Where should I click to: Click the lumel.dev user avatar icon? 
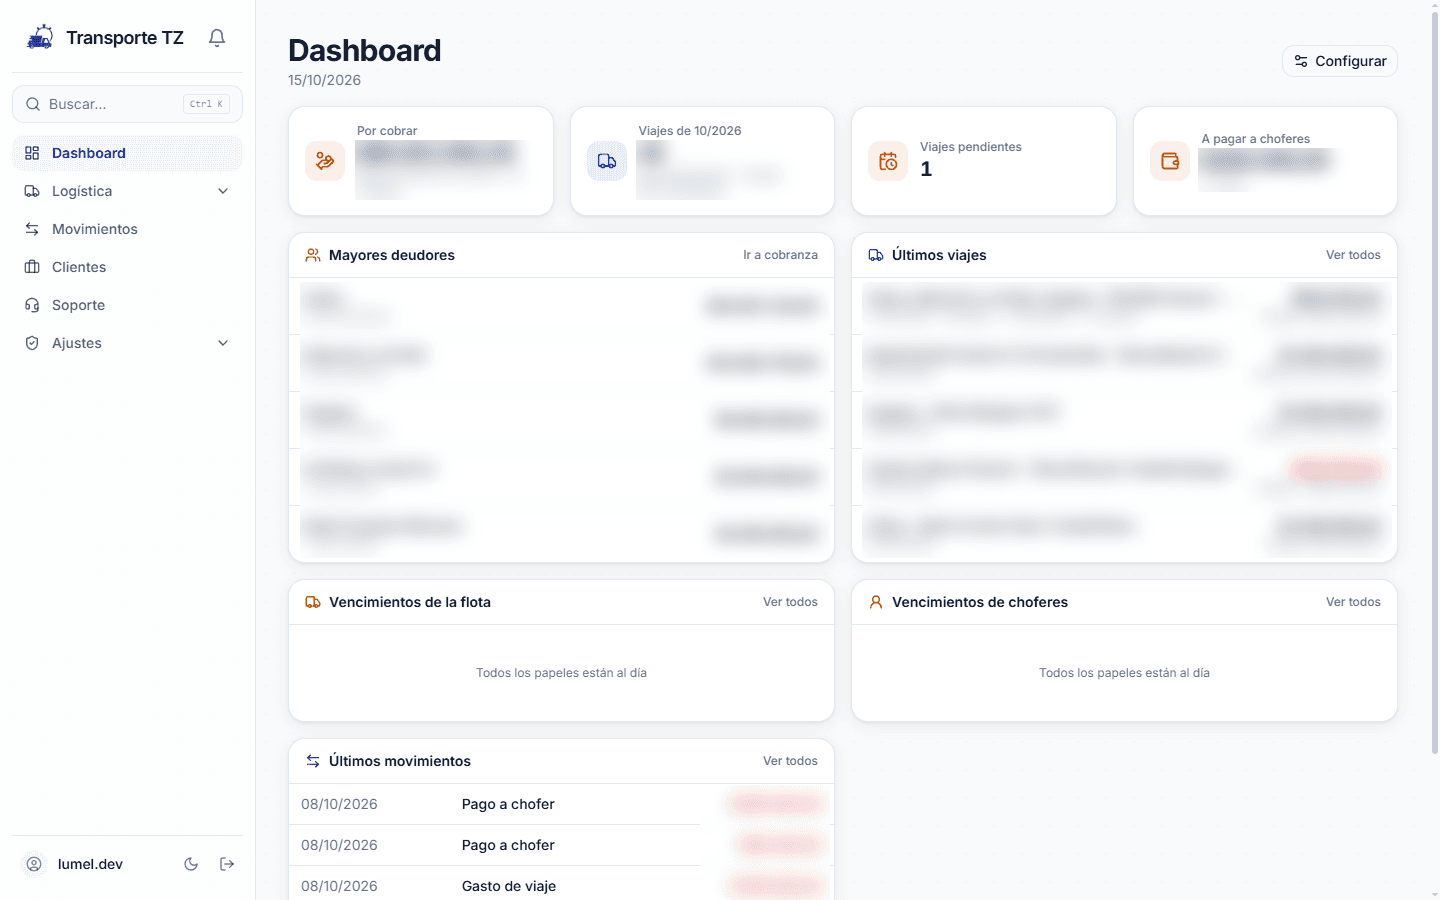tap(34, 864)
